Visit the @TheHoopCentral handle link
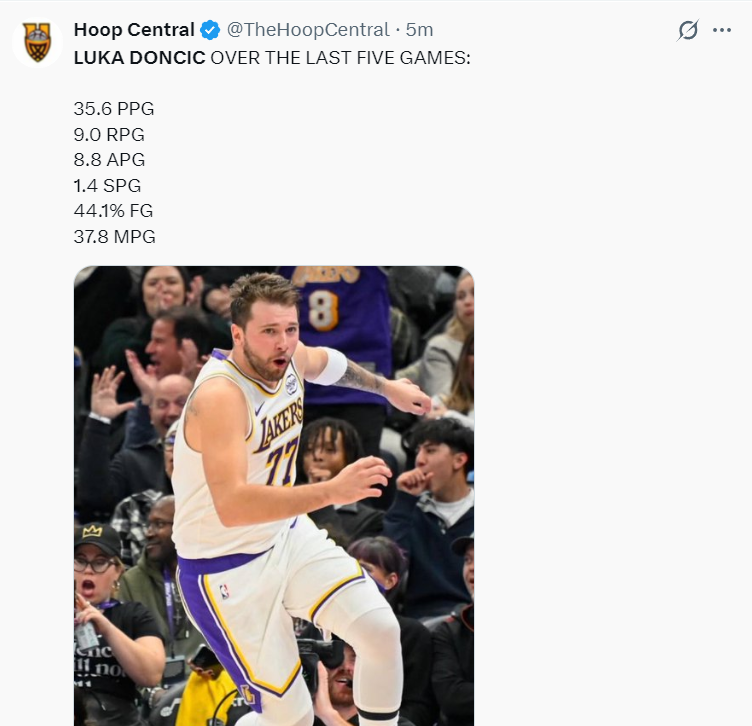The image size is (752, 726). [x=300, y=30]
